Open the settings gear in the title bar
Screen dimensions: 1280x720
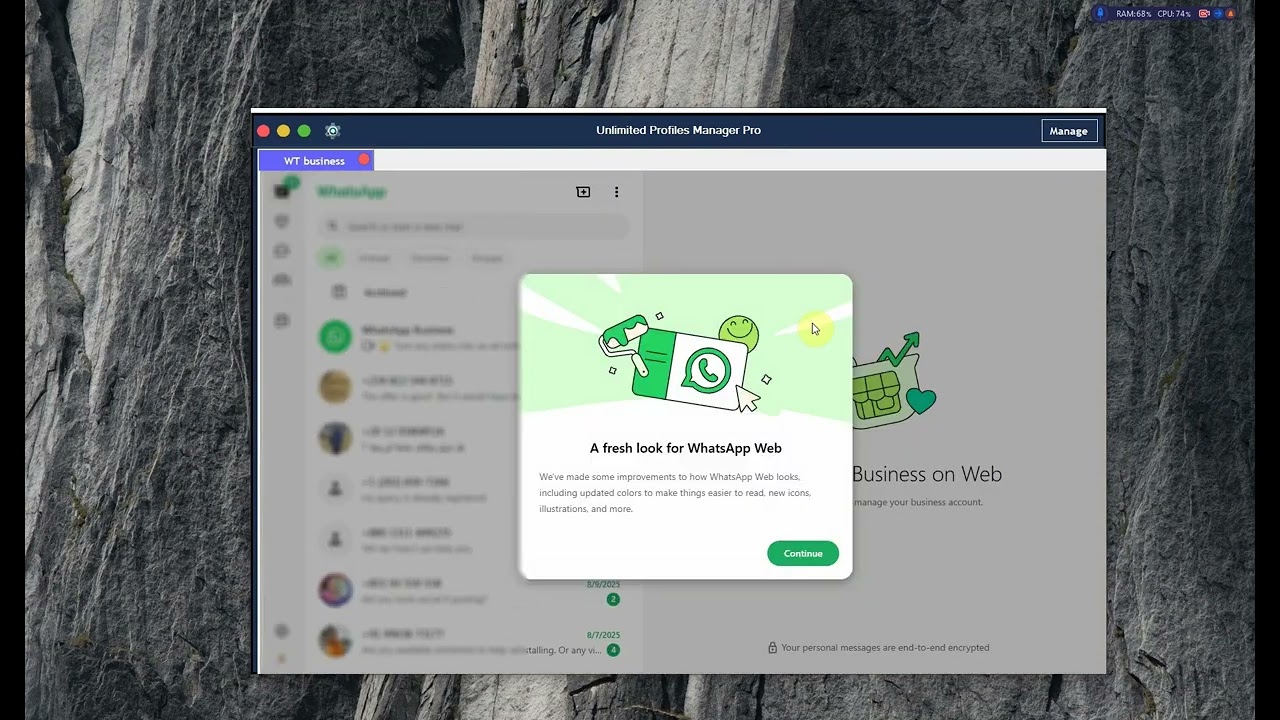click(x=333, y=131)
